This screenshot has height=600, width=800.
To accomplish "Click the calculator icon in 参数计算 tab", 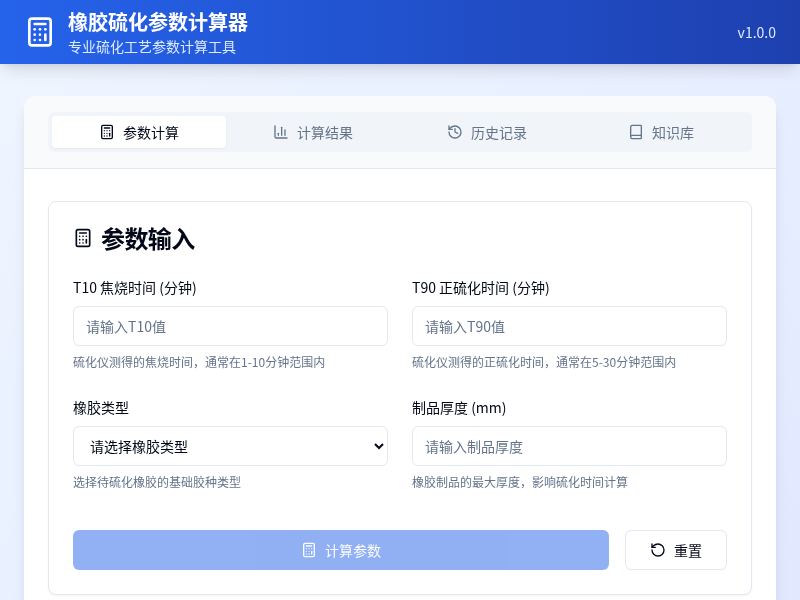I will click(107, 132).
